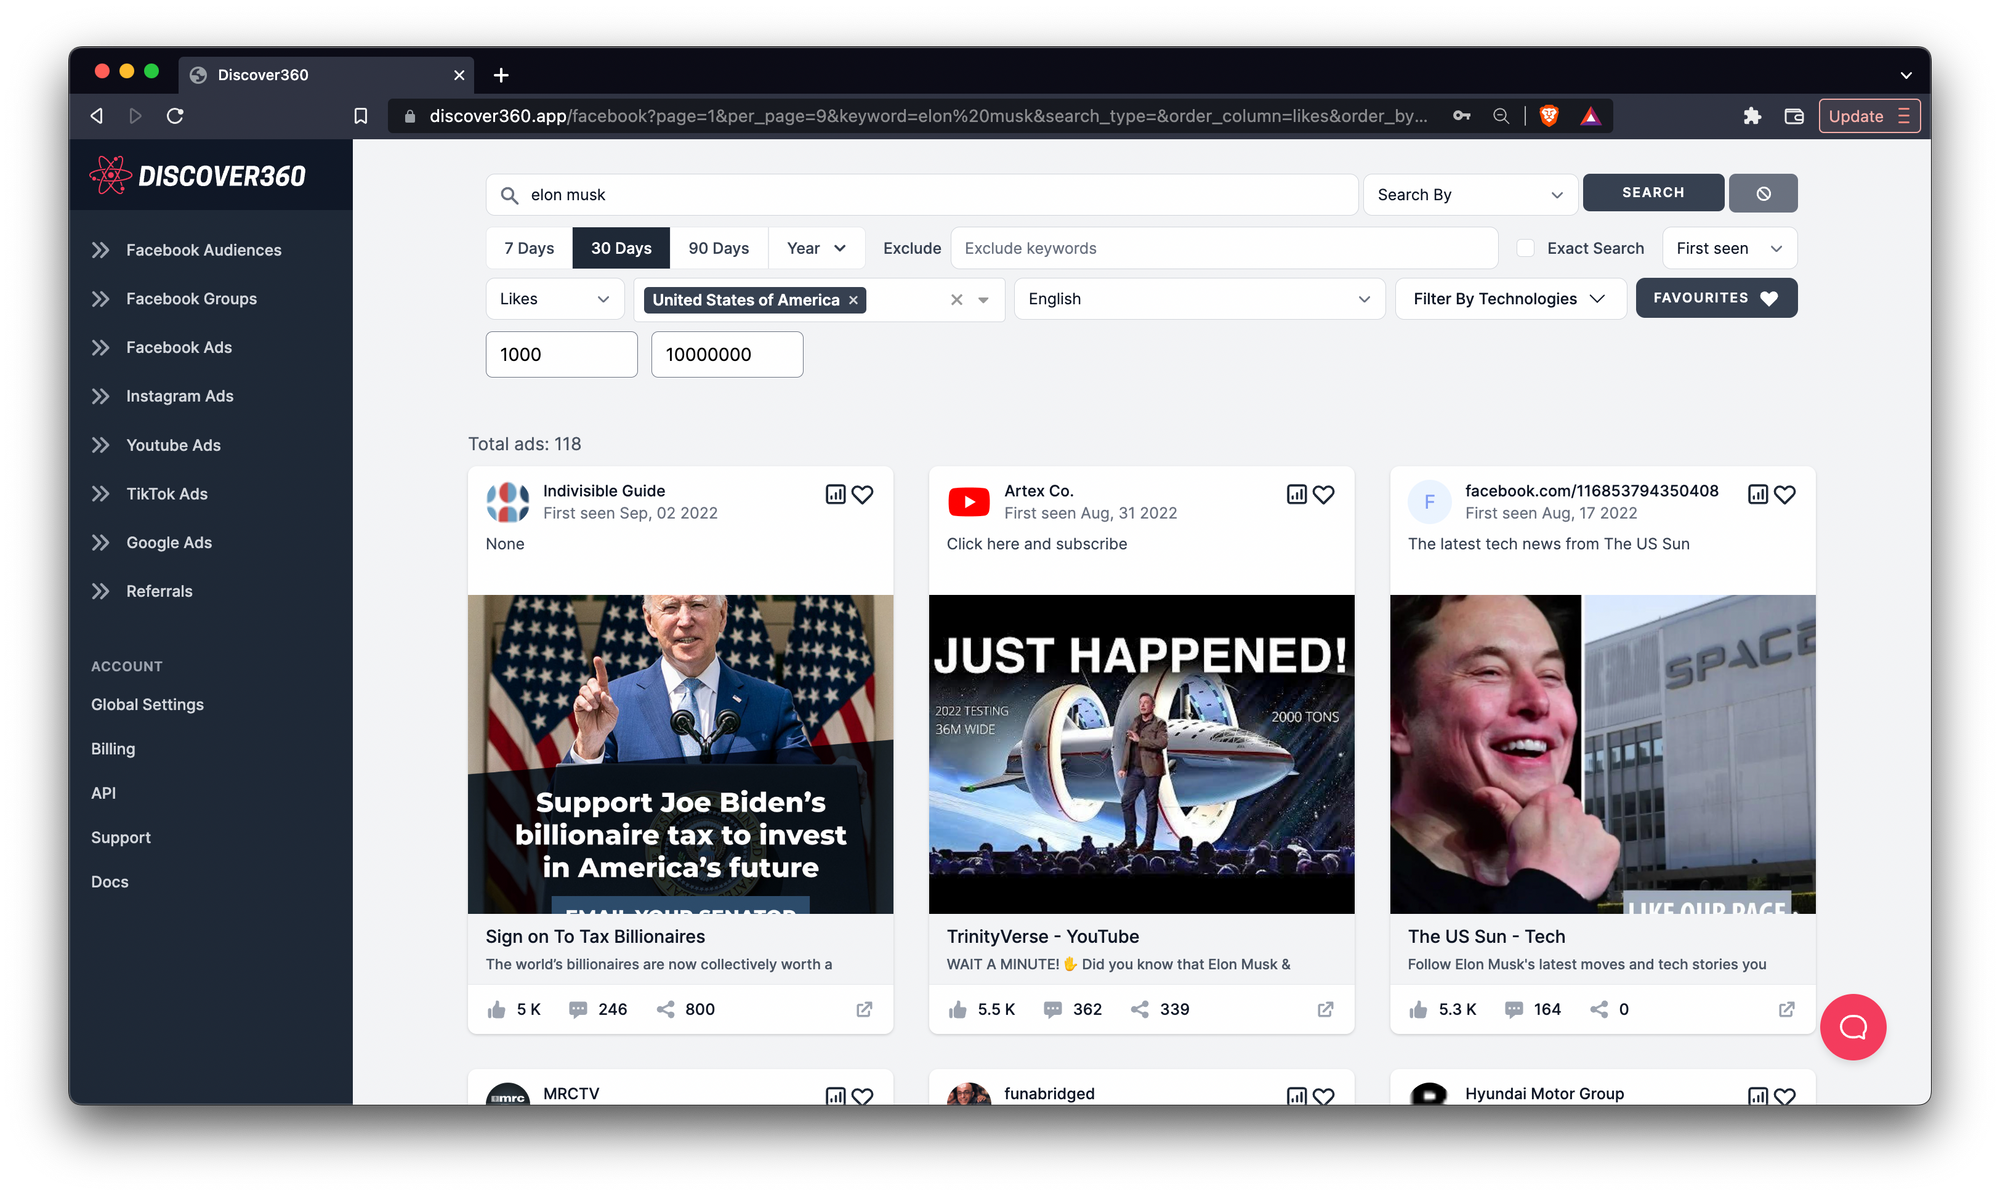Image resolution: width=2000 pixels, height=1196 pixels.
Task: Click the zoom magnifier icon in address bar
Action: (x=1501, y=116)
